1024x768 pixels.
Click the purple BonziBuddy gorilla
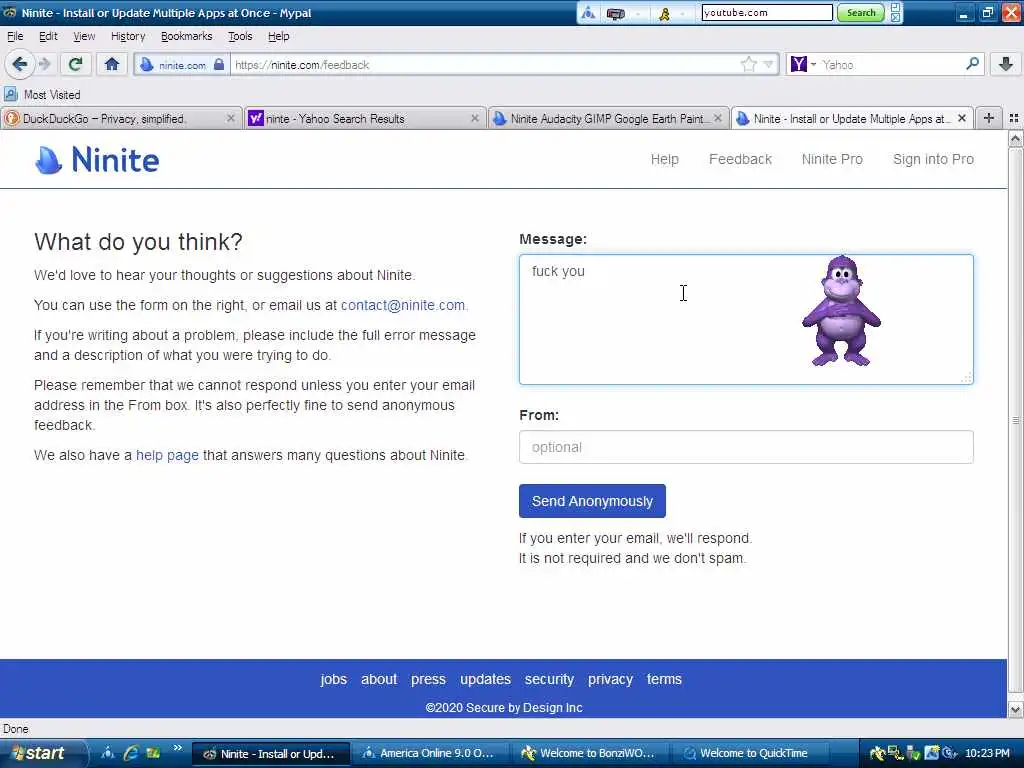841,312
